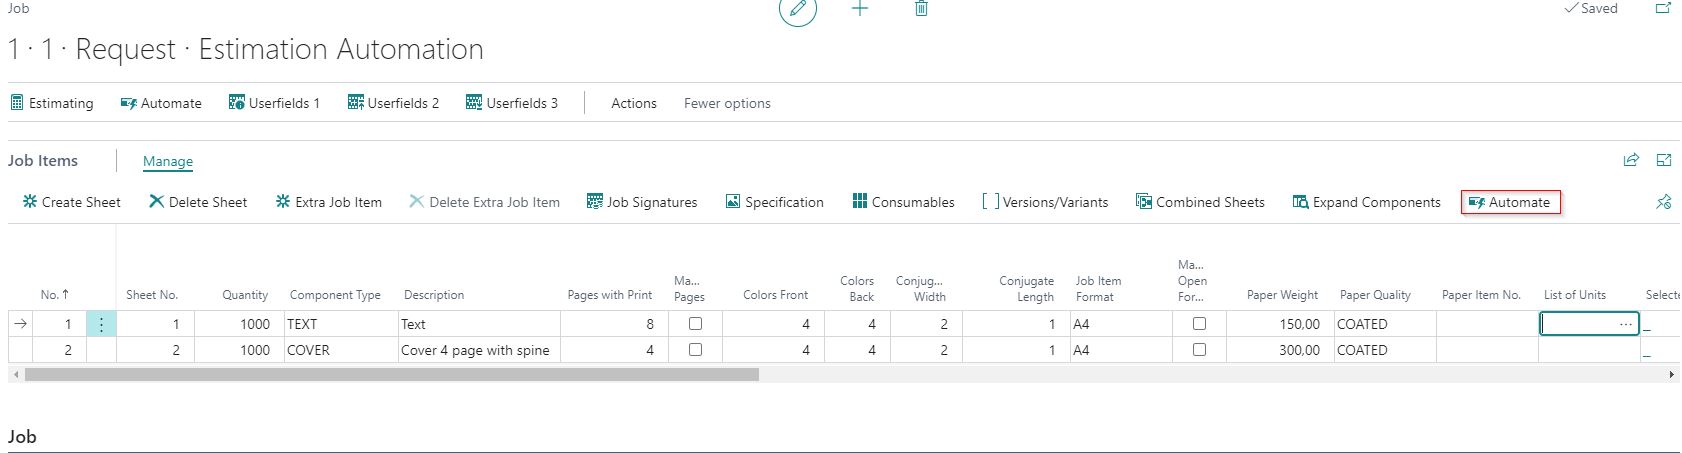The image size is (1682, 453).
Task: Open Userfields 2
Action: point(393,103)
